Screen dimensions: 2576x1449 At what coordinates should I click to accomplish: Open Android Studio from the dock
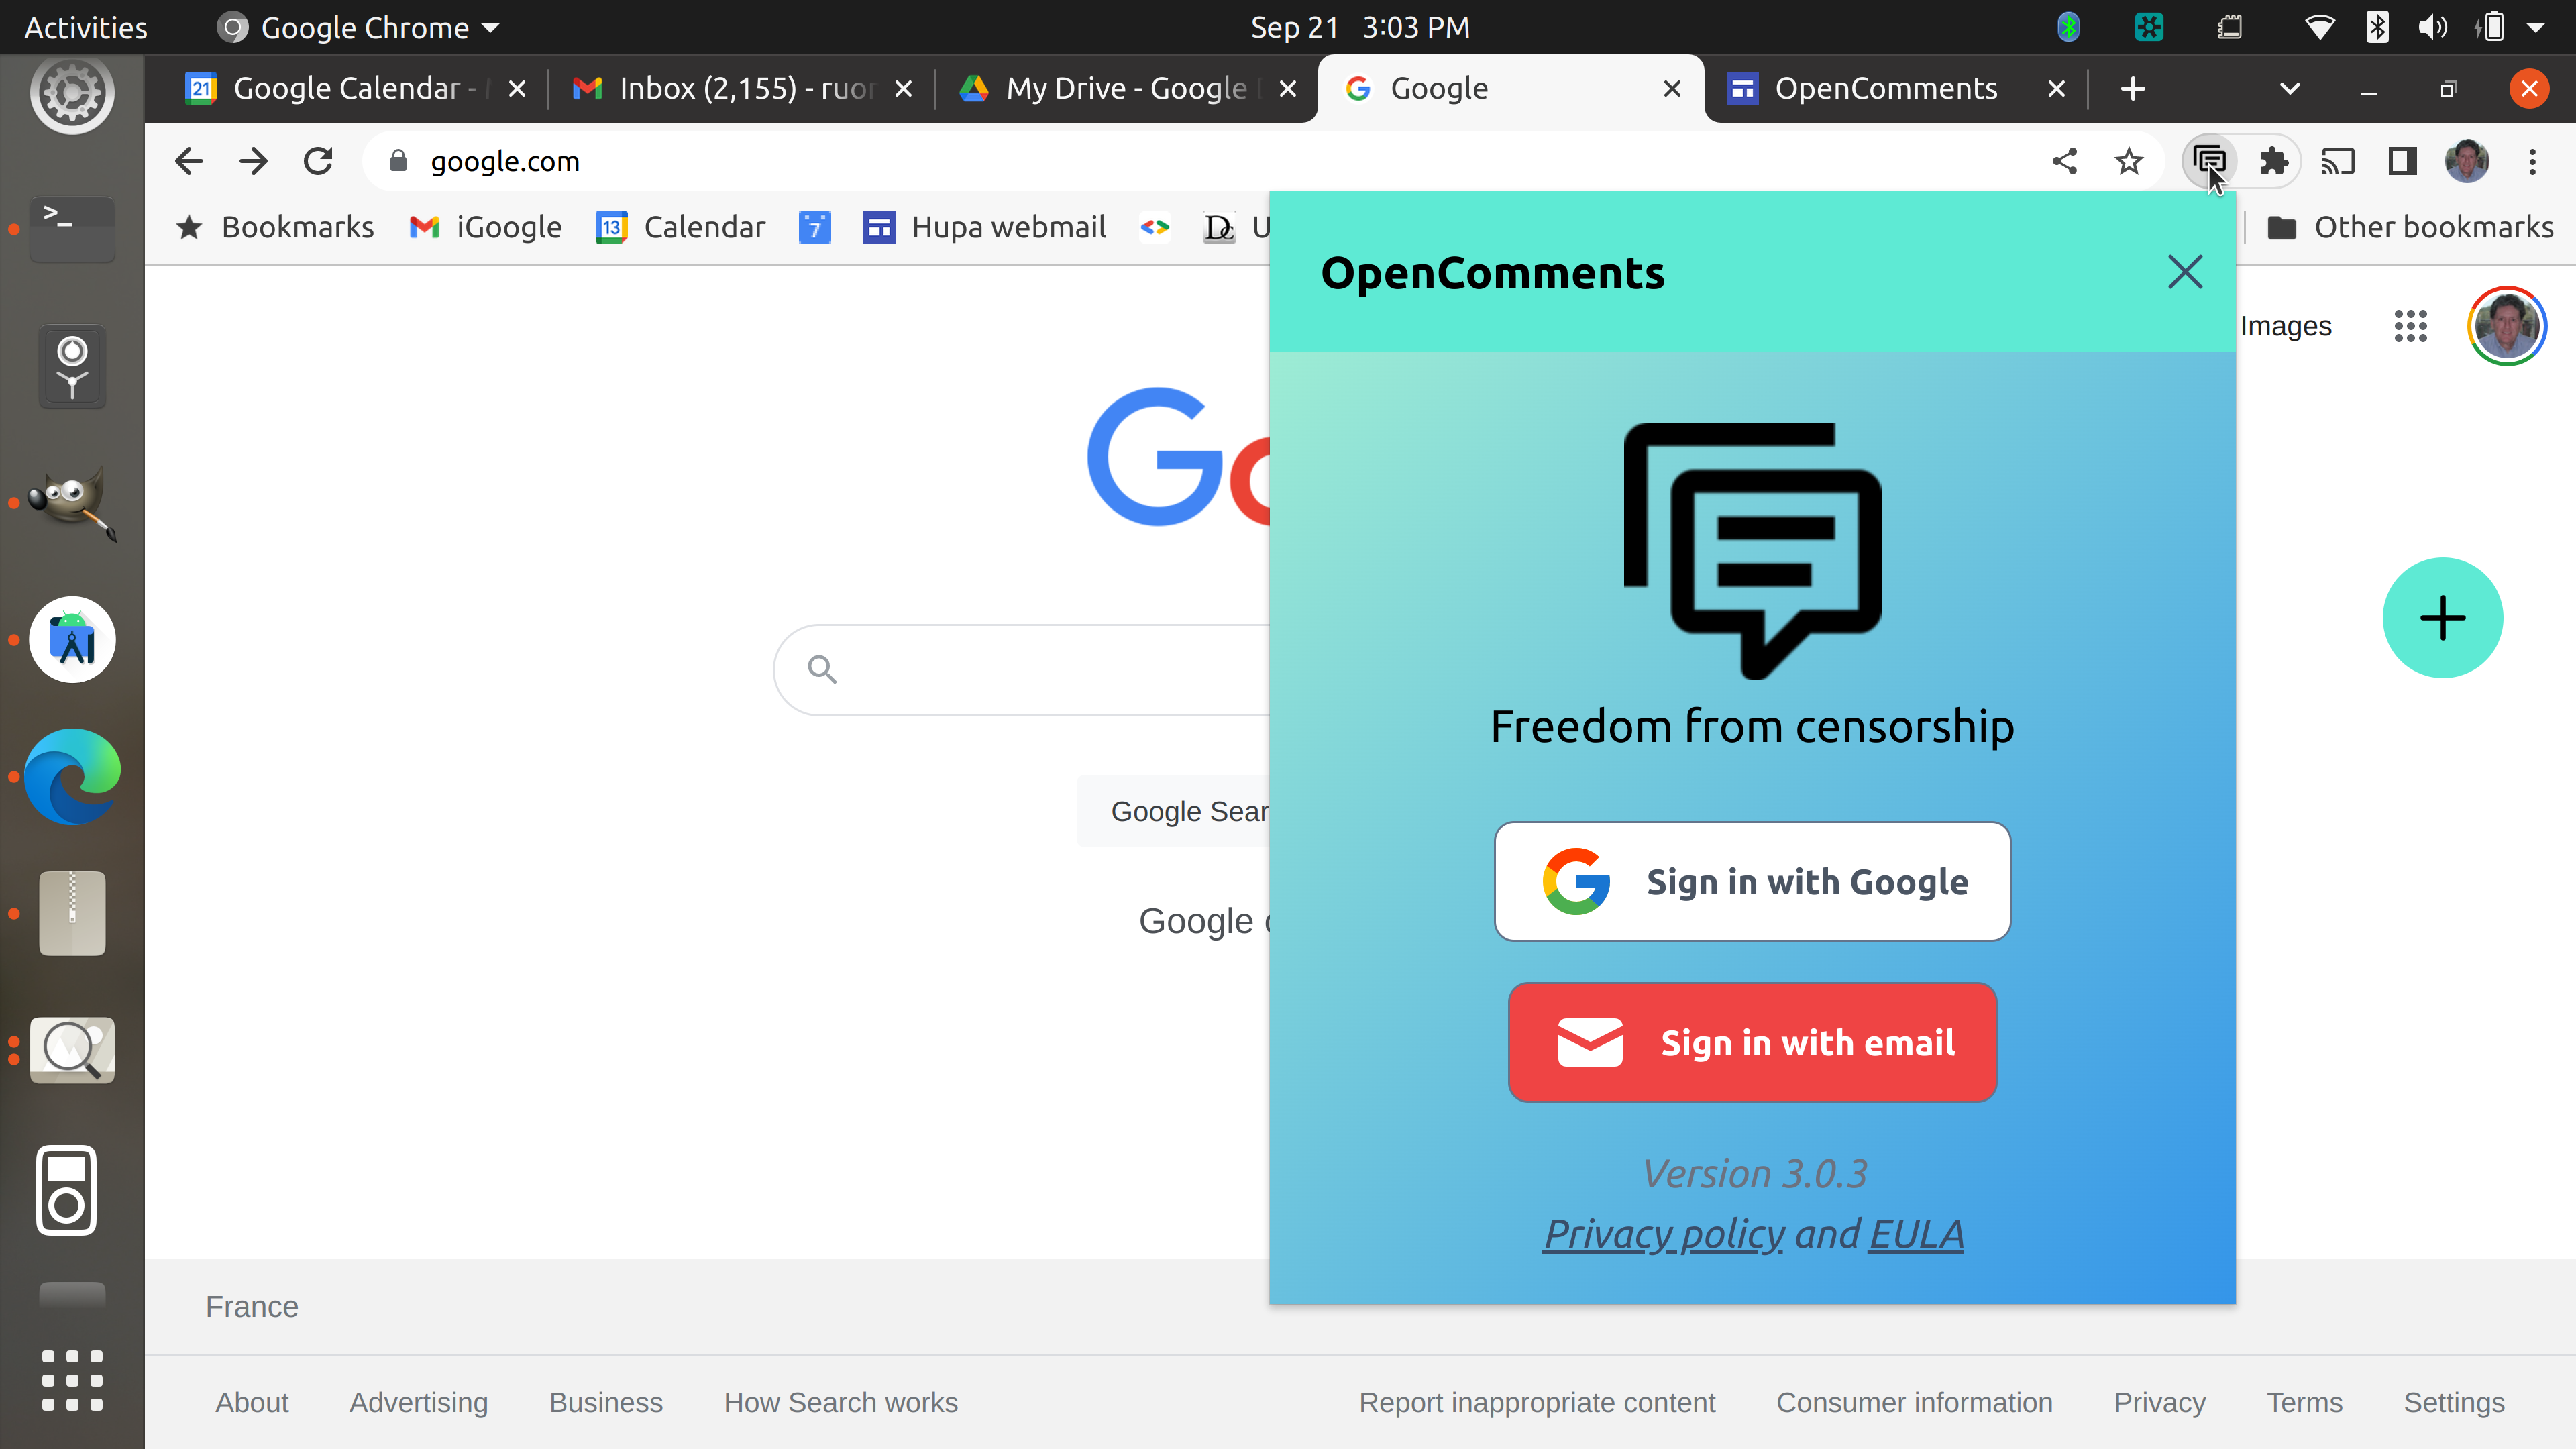(x=72, y=640)
